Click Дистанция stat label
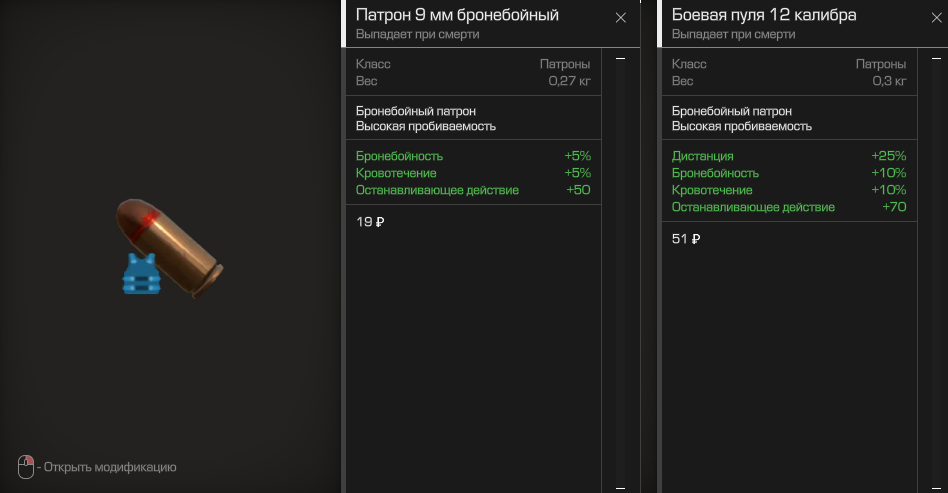Image resolution: width=948 pixels, height=493 pixels. pos(703,156)
